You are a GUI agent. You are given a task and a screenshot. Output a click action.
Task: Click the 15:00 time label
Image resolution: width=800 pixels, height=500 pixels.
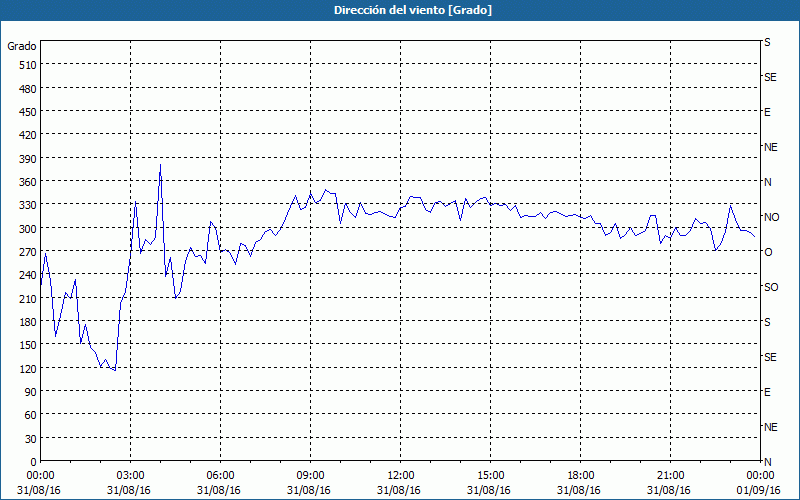490,476
